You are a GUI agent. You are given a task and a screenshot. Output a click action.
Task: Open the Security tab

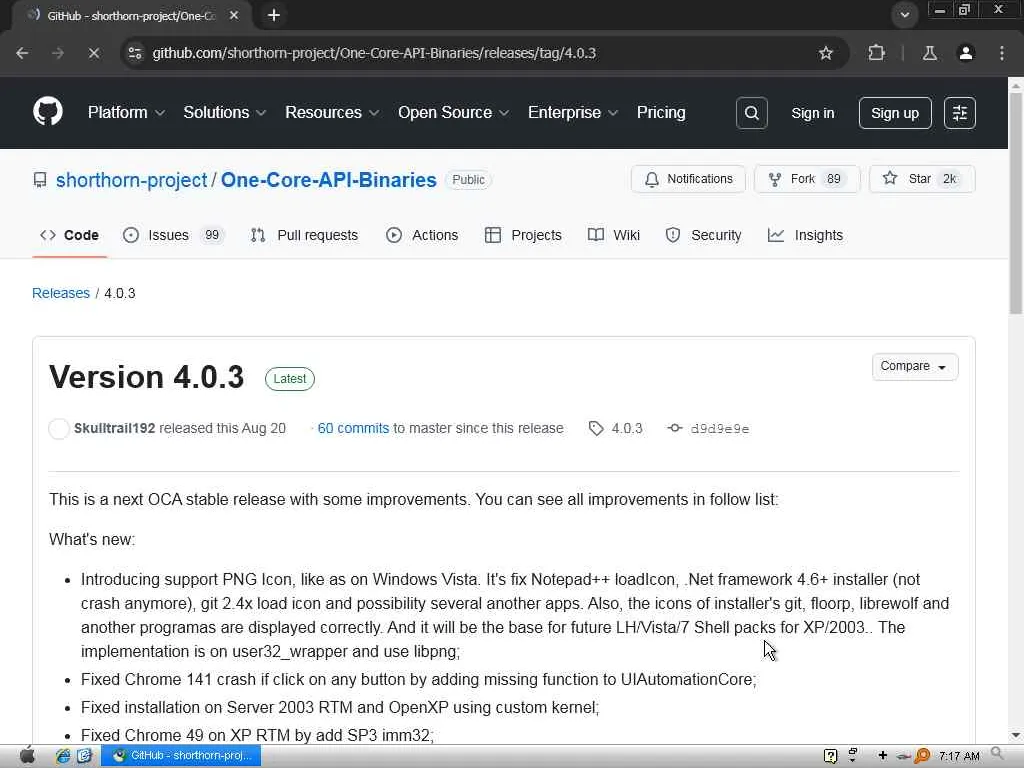point(703,235)
